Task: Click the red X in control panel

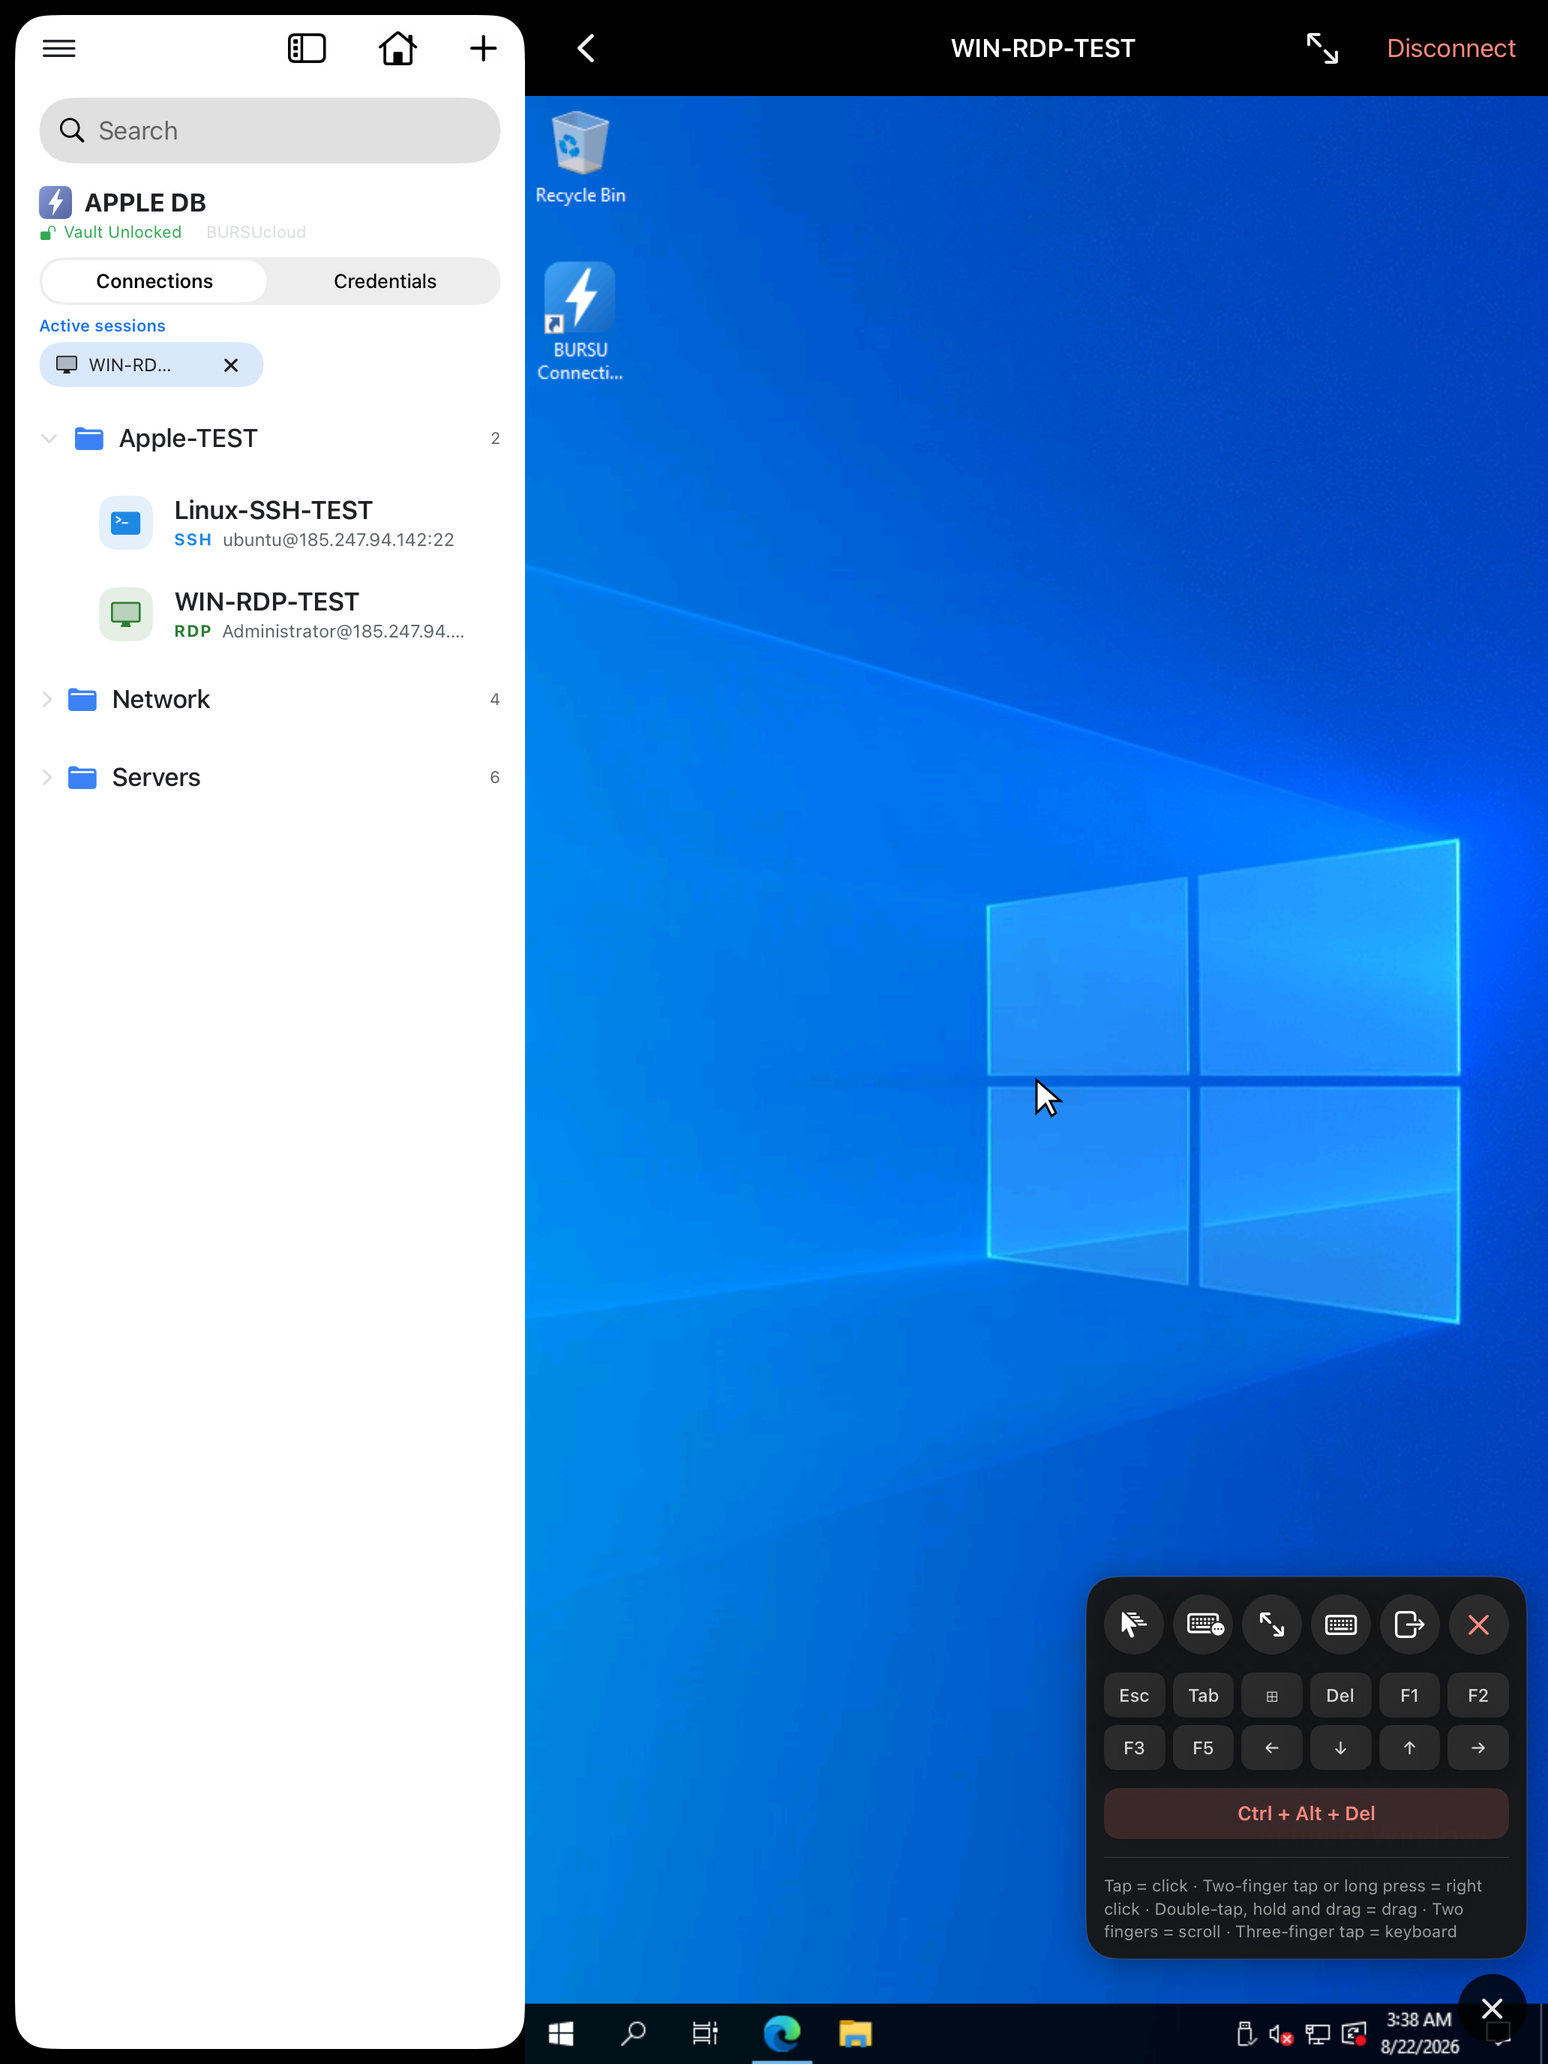Action: 1478,1624
